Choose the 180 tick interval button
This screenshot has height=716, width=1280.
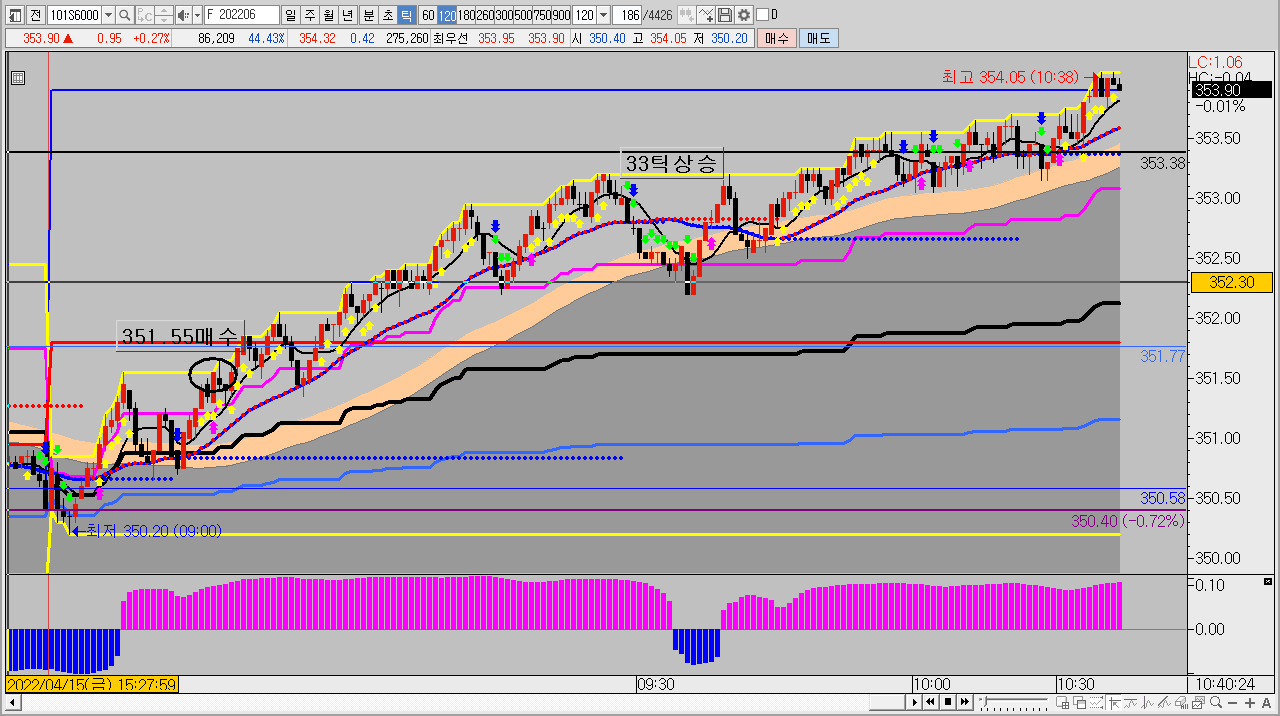pyautogui.click(x=466, y=15)
